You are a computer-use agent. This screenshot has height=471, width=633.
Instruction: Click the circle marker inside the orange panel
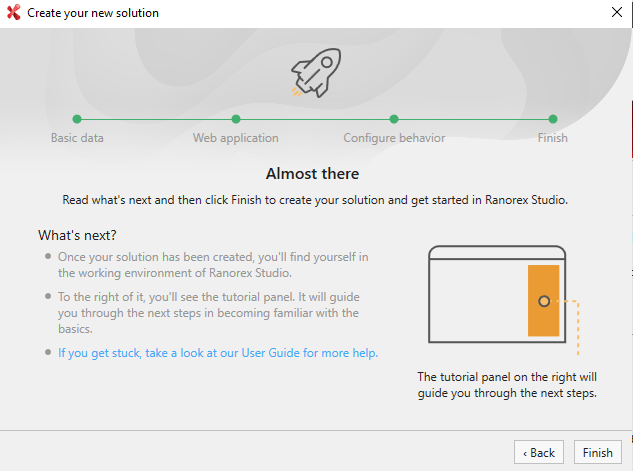point(543,301)
